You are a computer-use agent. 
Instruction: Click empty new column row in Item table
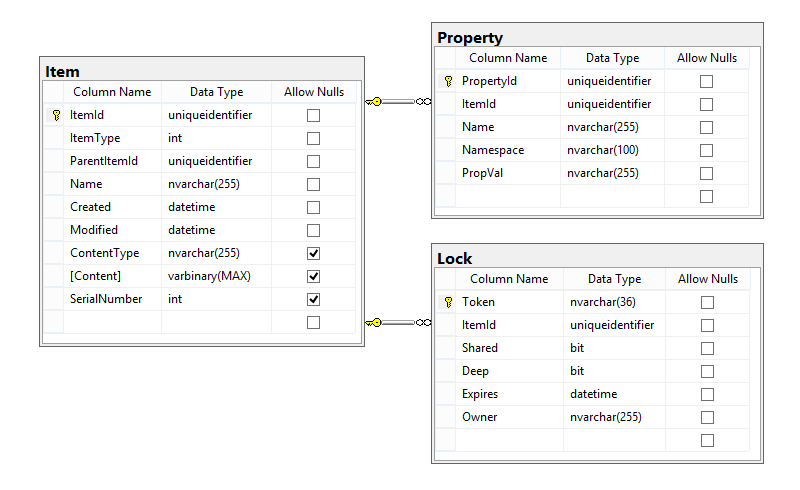[x=112, y=322]
